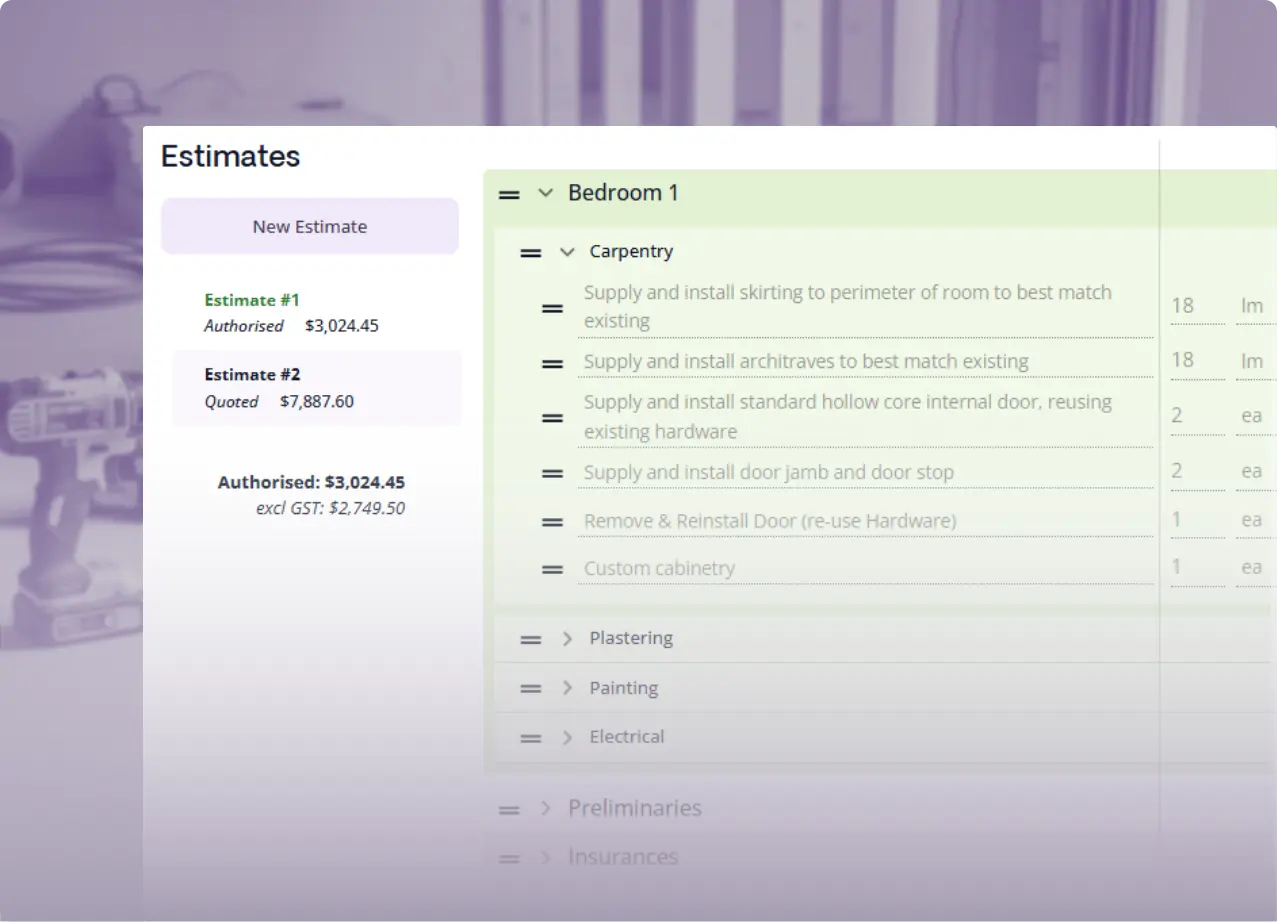Collapse the Bedroom 1 section

click(545, 193)
